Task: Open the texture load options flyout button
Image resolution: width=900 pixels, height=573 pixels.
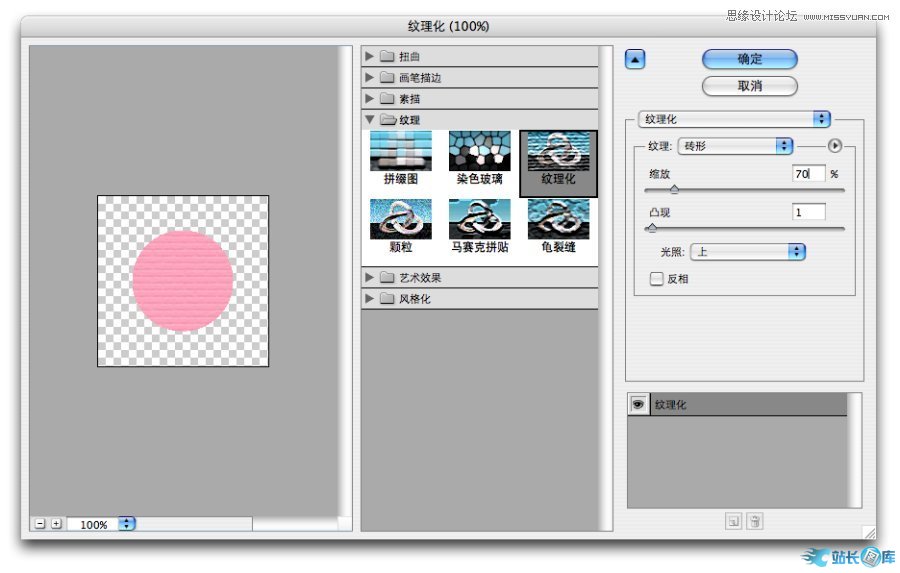Action: (x=835, y=146)
